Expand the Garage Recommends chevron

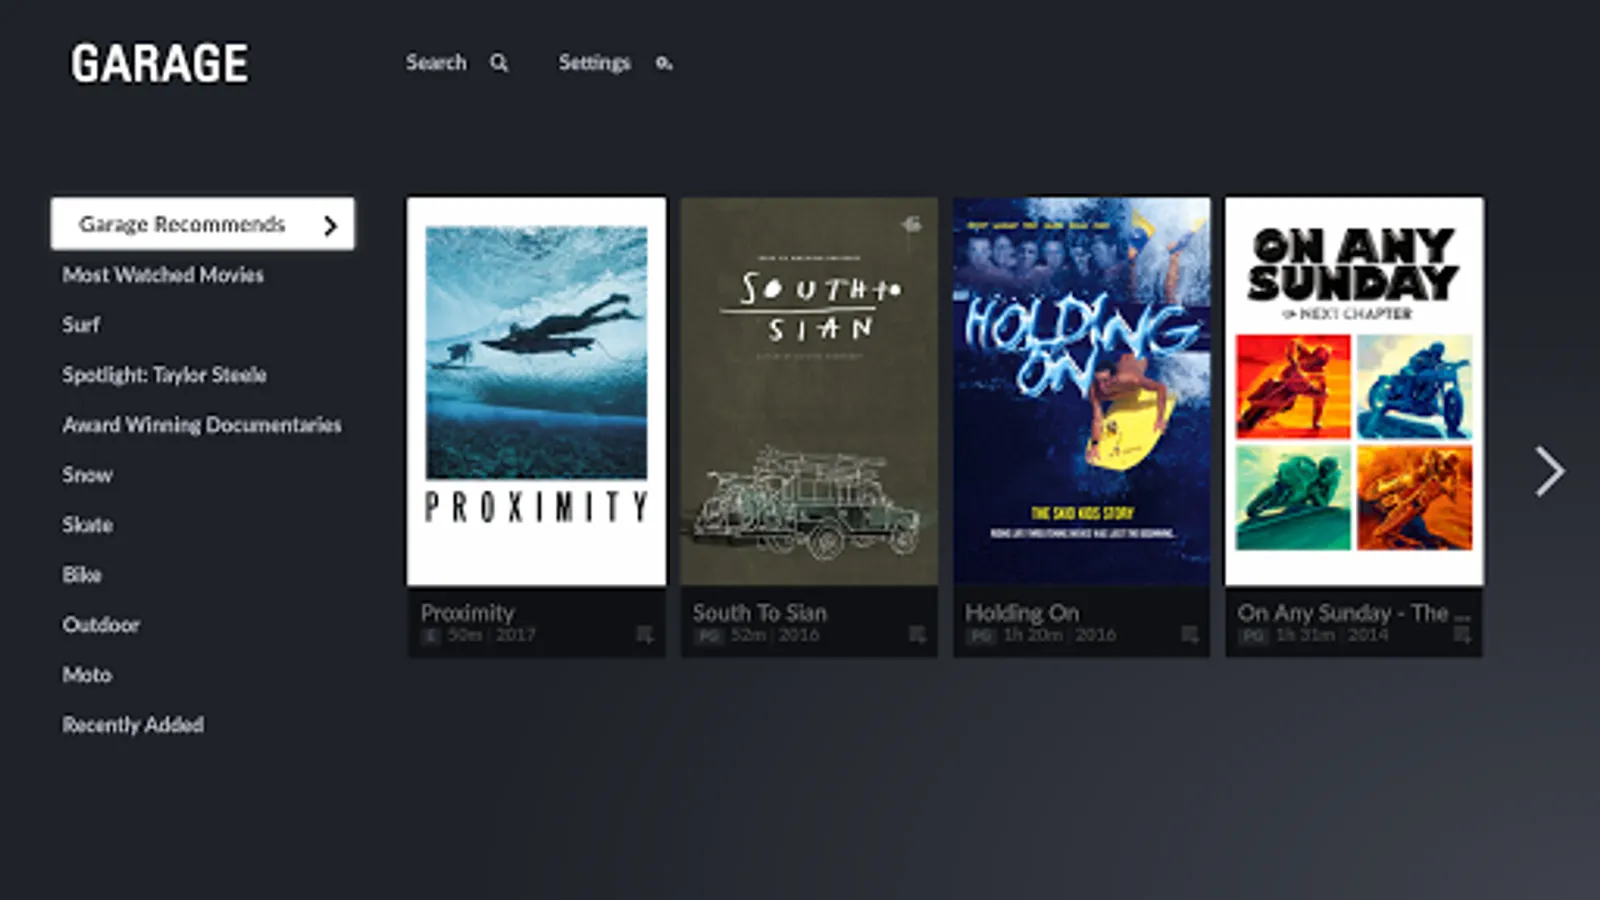point(331,226)
